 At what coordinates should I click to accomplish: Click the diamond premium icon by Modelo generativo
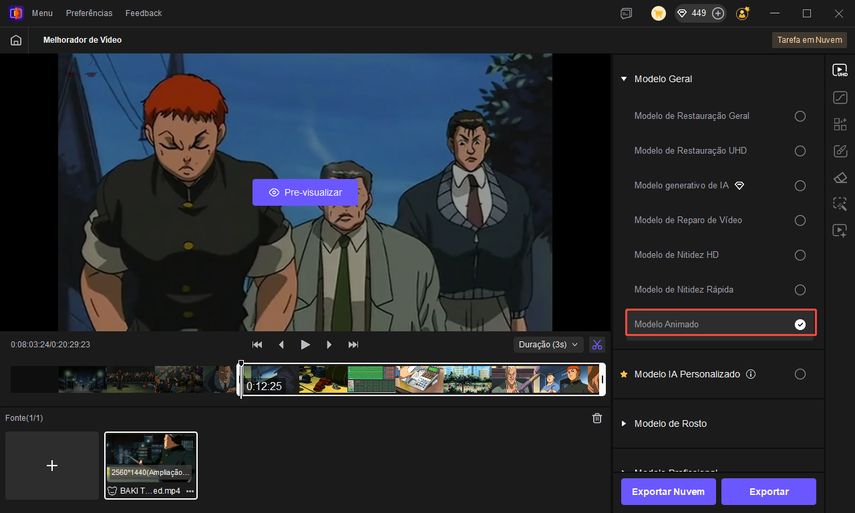739,185
